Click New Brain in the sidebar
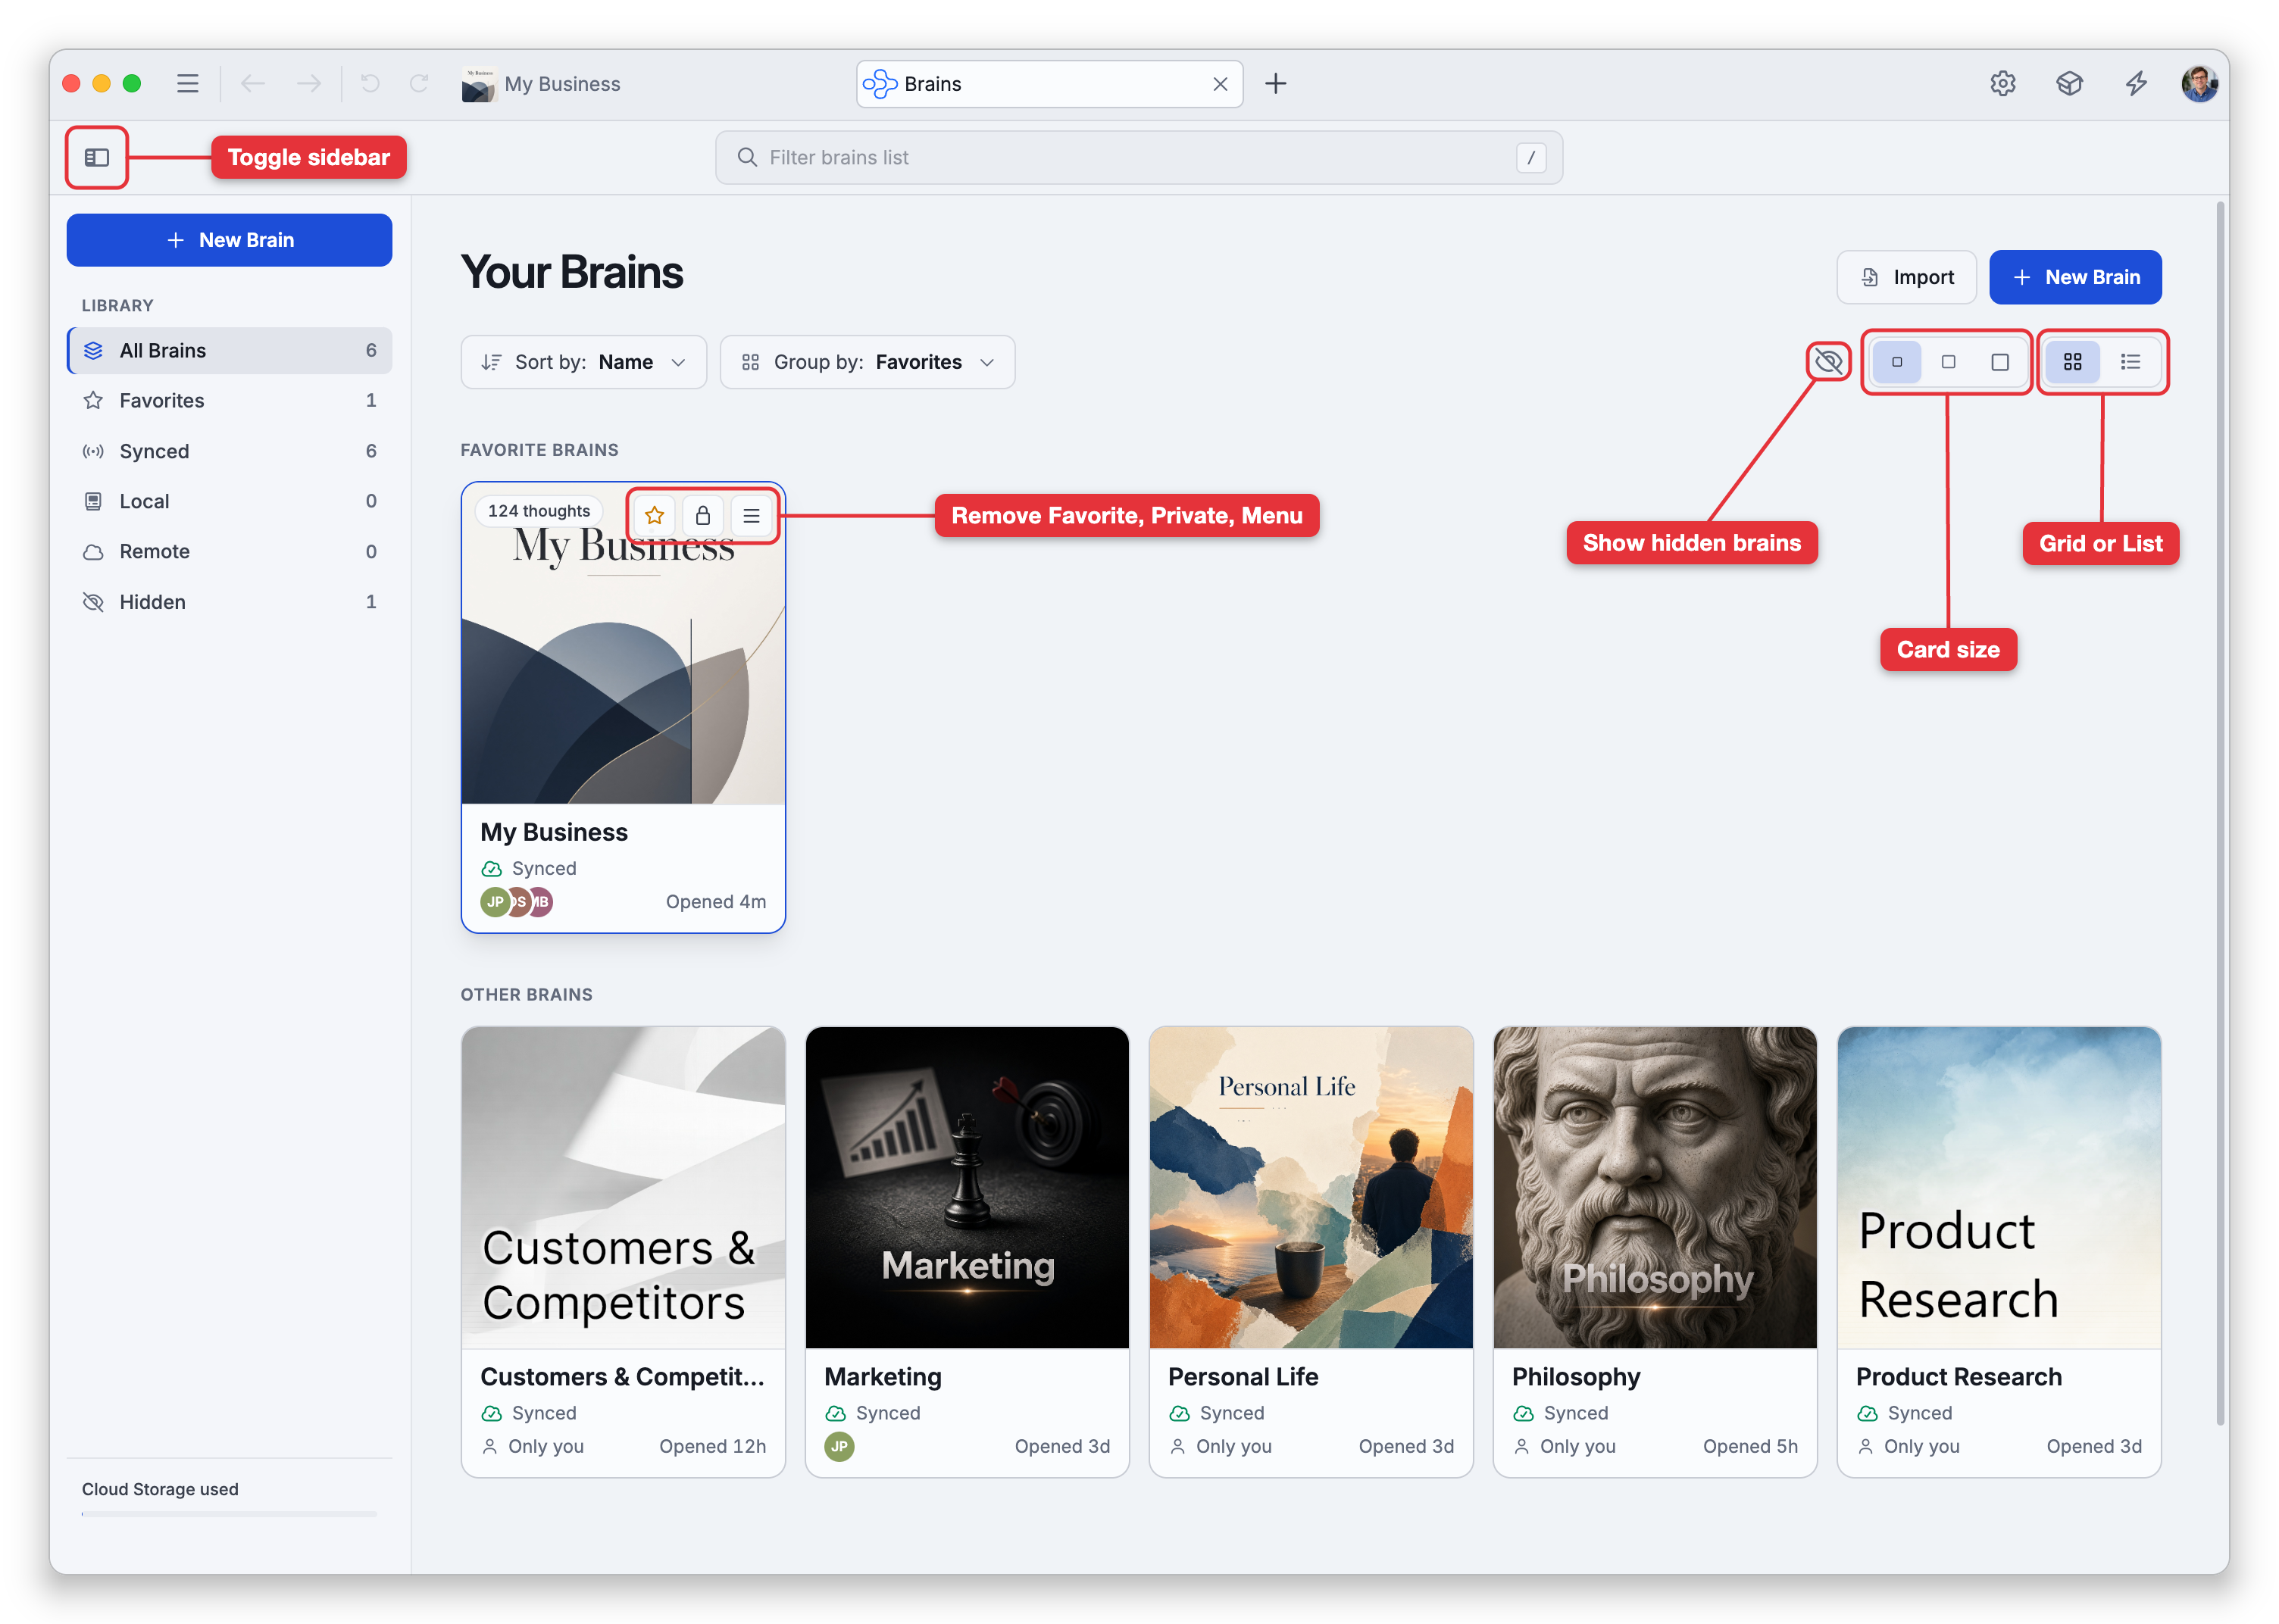2279x1624 pixels. click(229, 240)
